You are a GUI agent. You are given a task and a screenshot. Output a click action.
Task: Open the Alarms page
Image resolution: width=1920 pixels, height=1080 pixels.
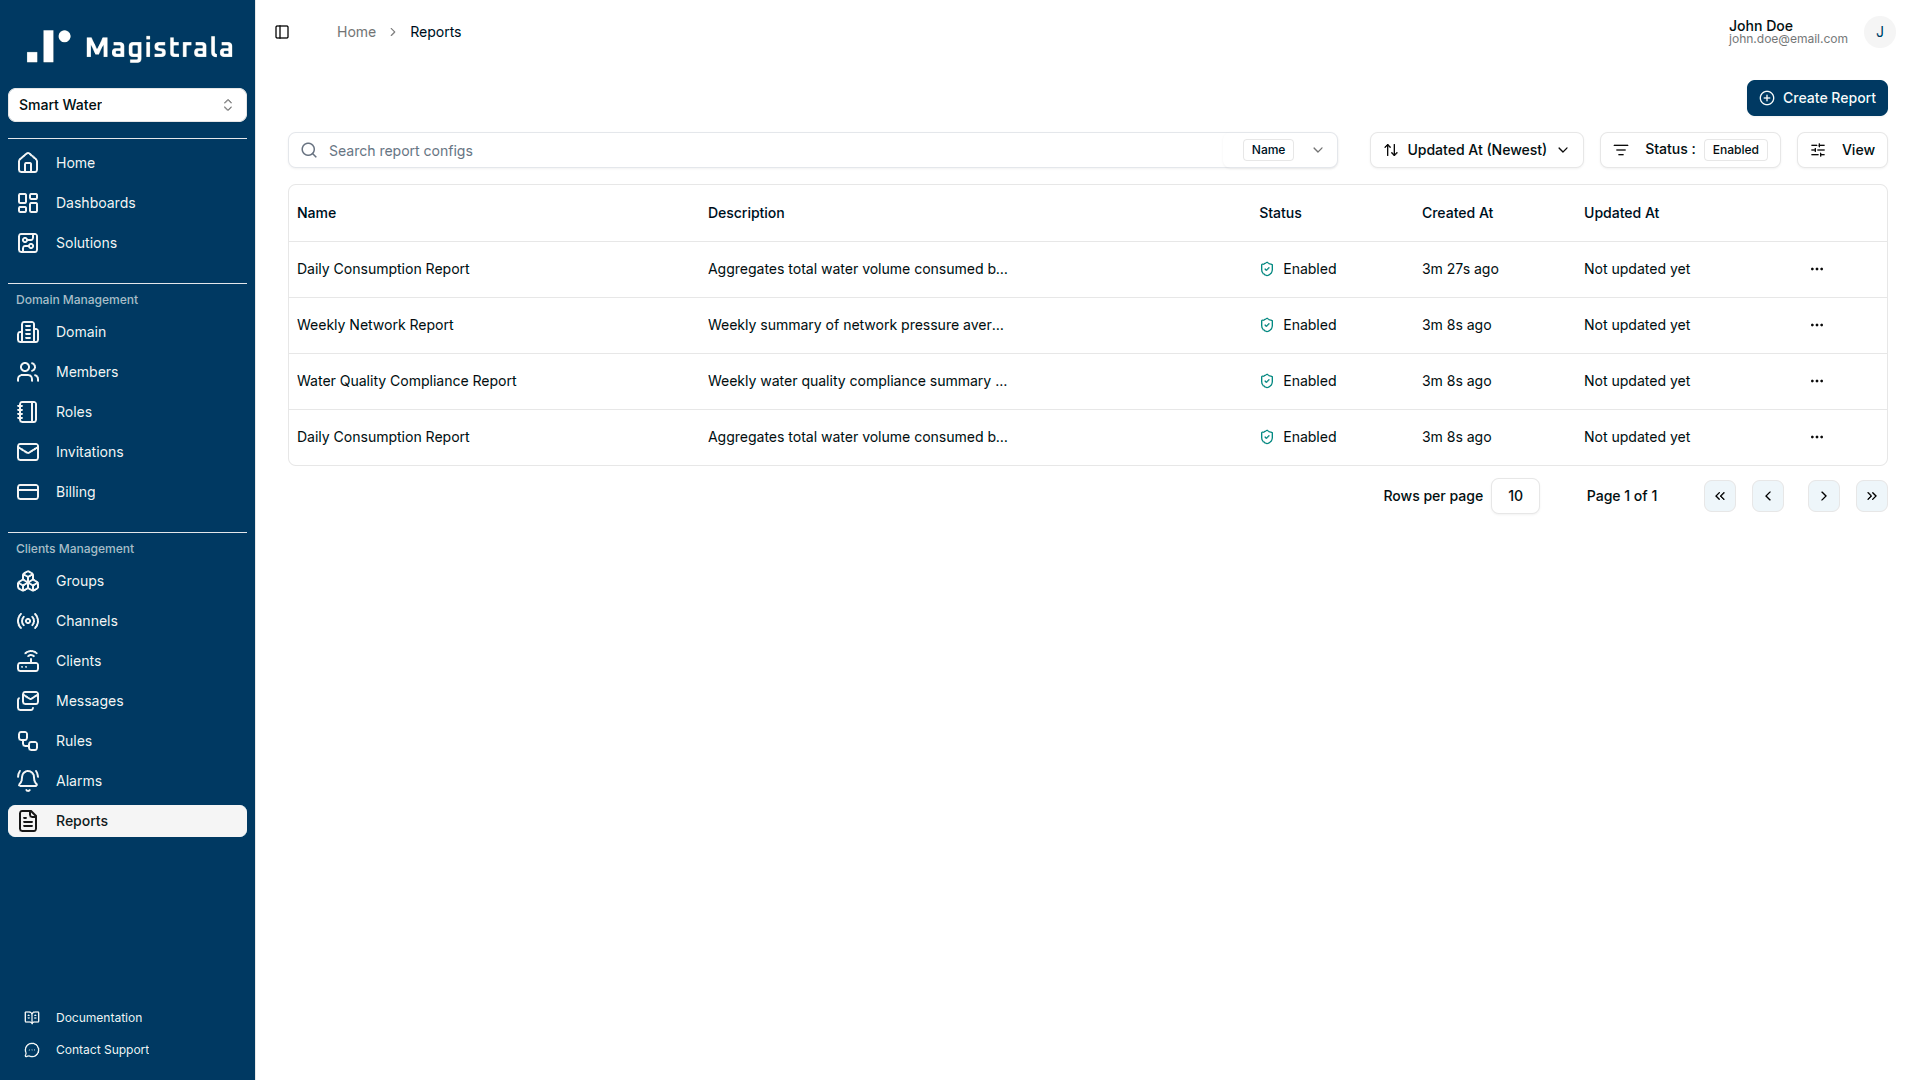click(x=79, y=781)
